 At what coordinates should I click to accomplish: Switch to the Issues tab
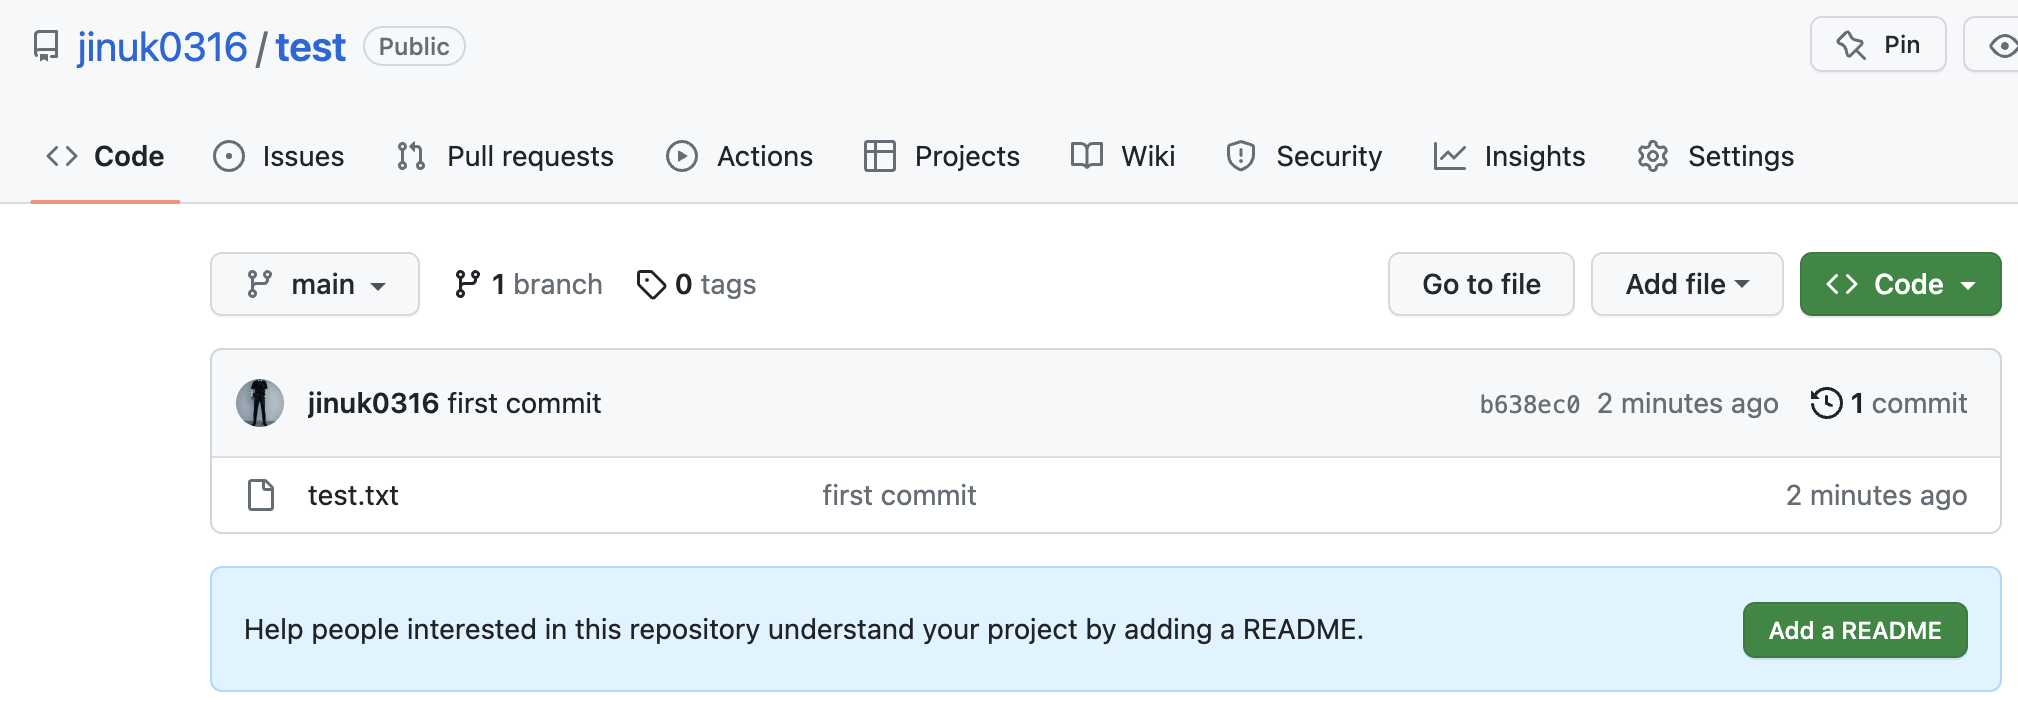coord(280,156)
